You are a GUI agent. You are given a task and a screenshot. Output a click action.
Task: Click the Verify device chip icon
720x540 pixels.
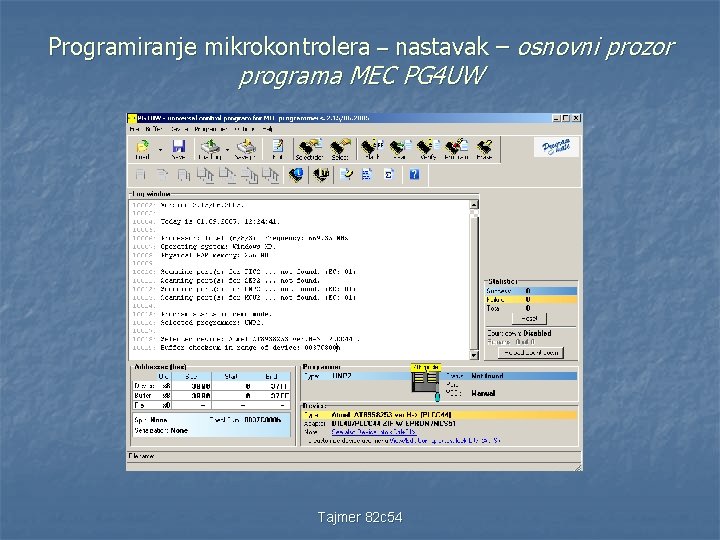tap(428, 149)
